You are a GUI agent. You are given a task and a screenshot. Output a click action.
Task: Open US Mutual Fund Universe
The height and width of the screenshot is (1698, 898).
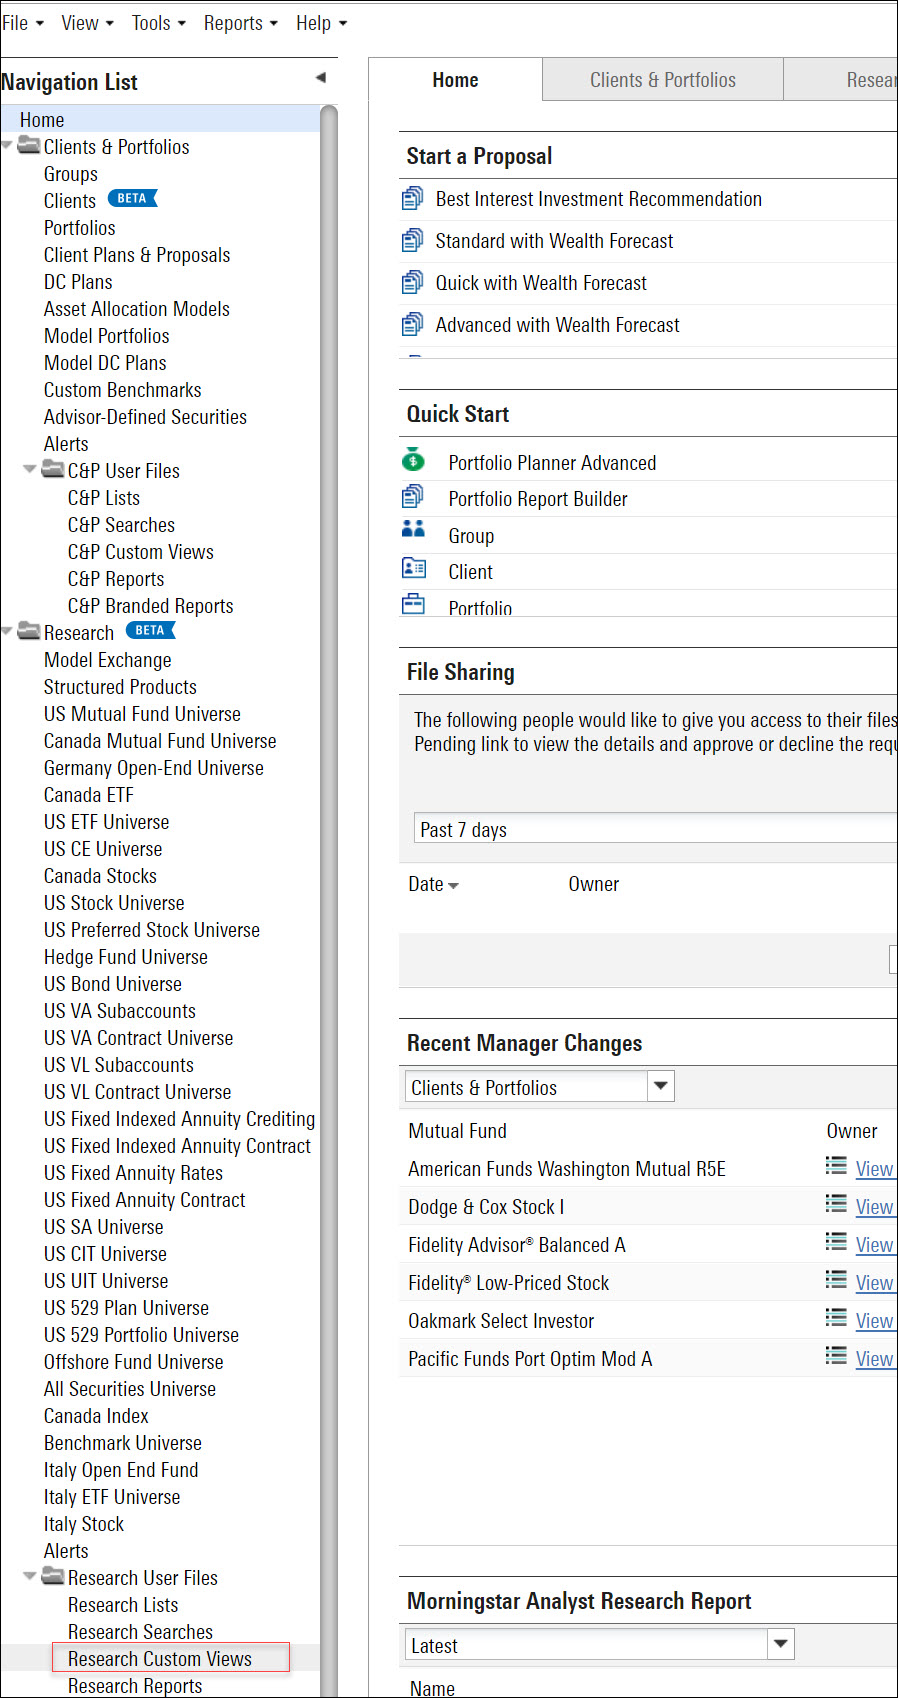tap(142, 714)
